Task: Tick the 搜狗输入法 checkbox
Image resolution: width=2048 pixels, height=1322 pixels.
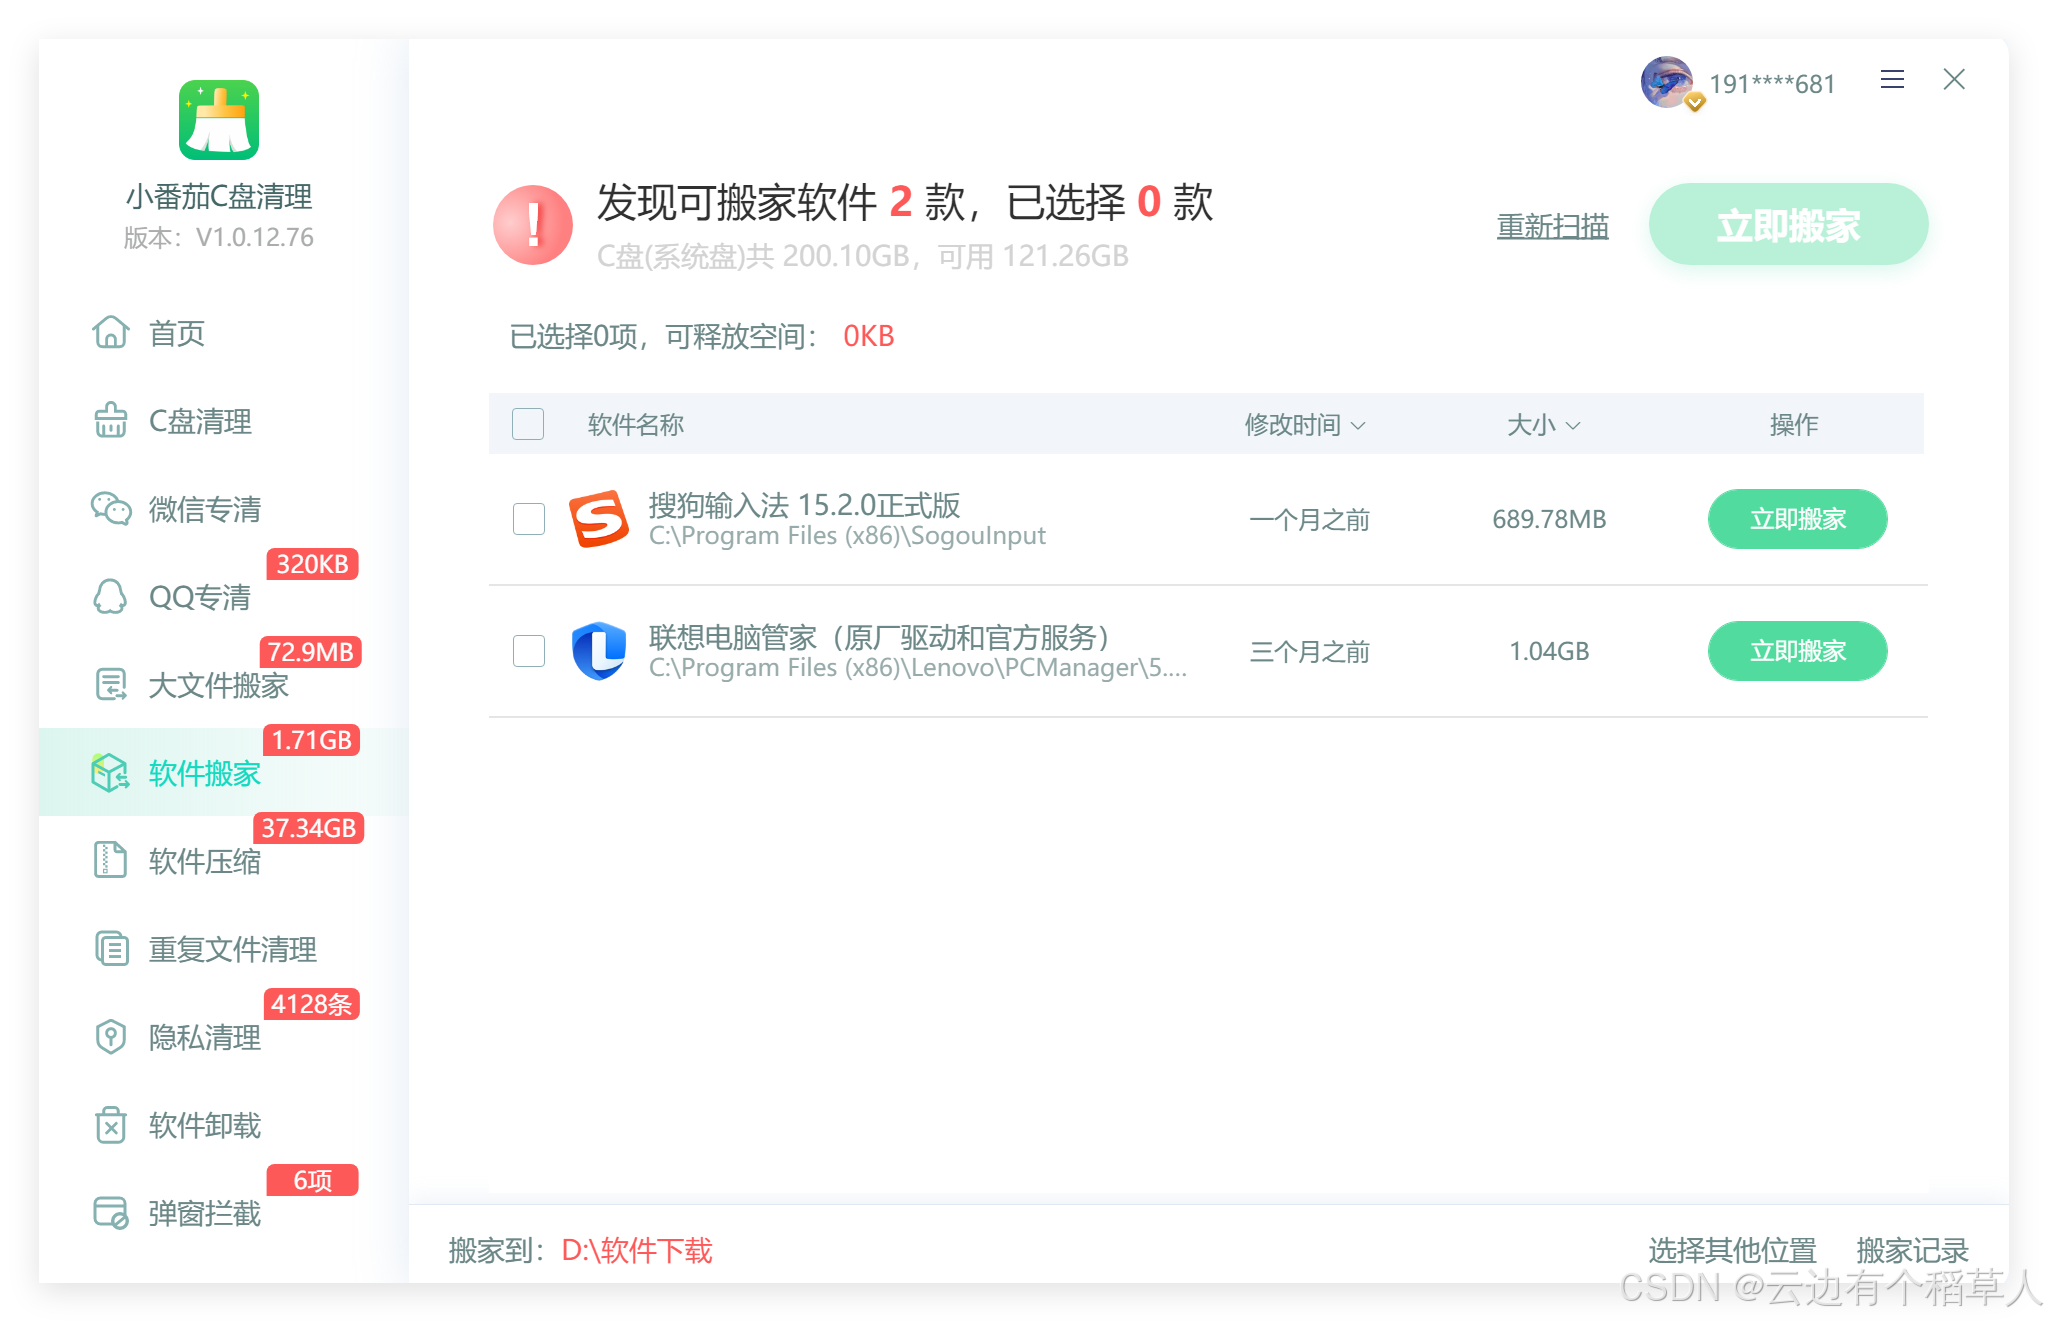Action: coord(529,519)
